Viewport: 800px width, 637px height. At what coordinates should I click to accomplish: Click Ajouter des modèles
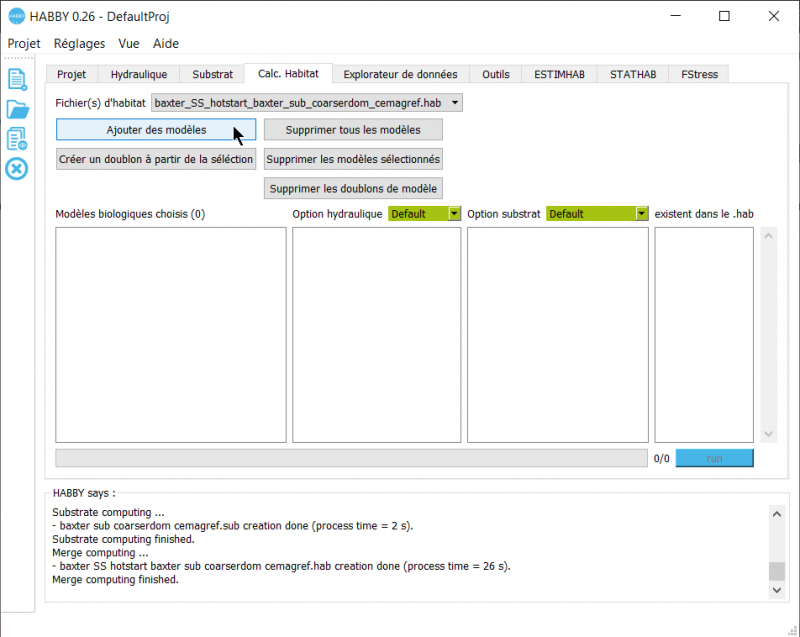[x=155, y=130]
